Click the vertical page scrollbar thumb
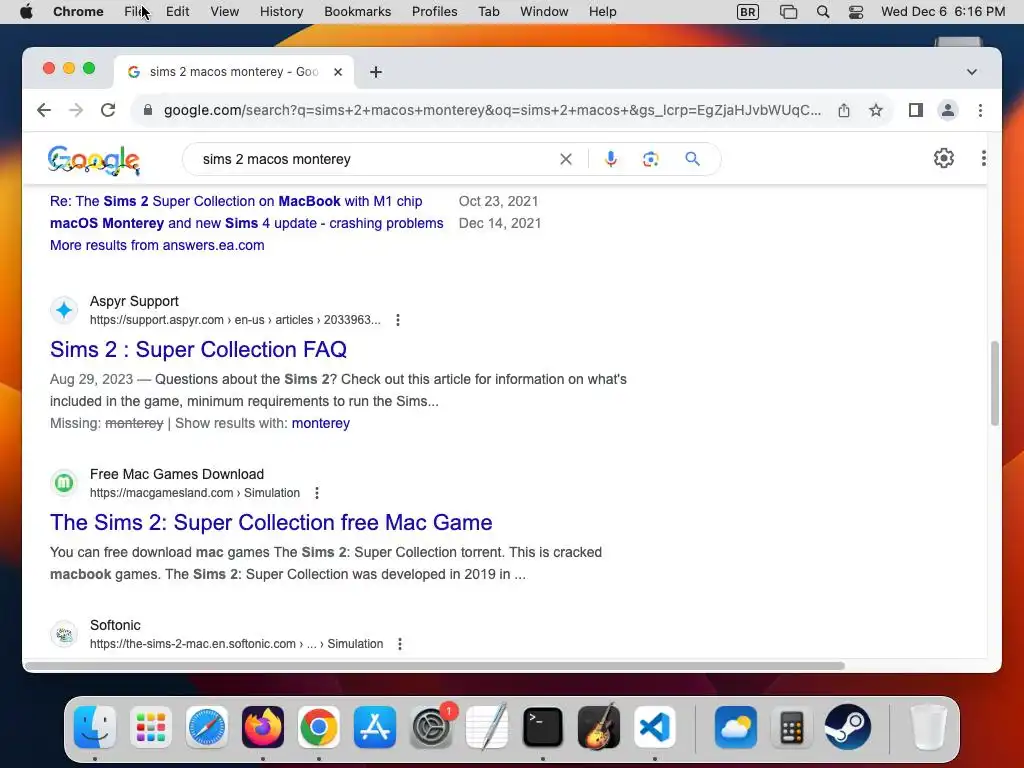The image size is (1024, 768). point(995,383)
